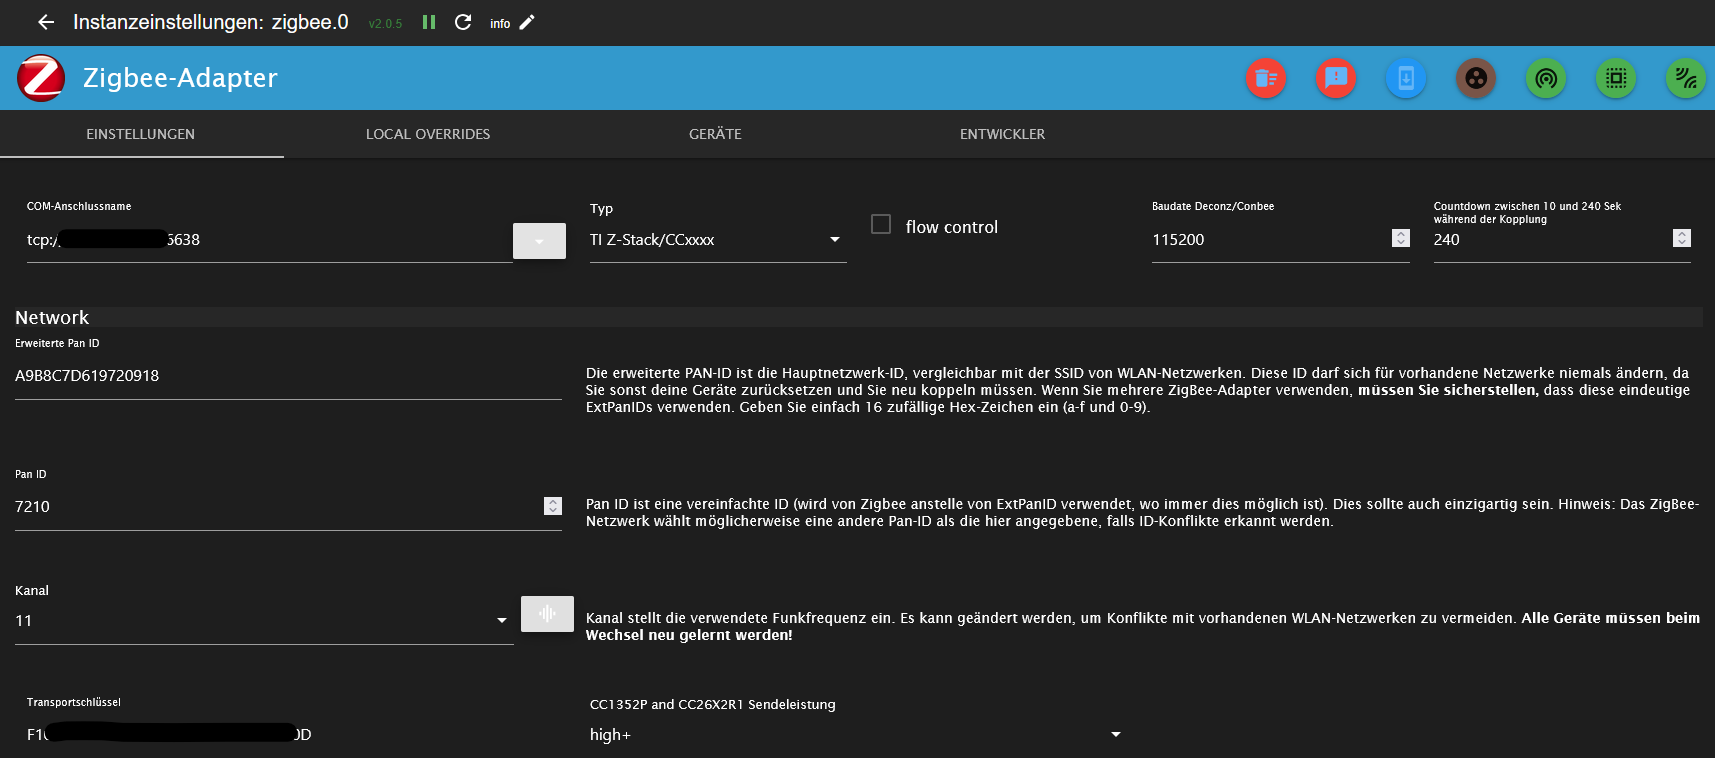Screen dimensions: 1715x758
Task: Open the Typ dropdown
Action: pyautogui.click(x=718, y=240)
